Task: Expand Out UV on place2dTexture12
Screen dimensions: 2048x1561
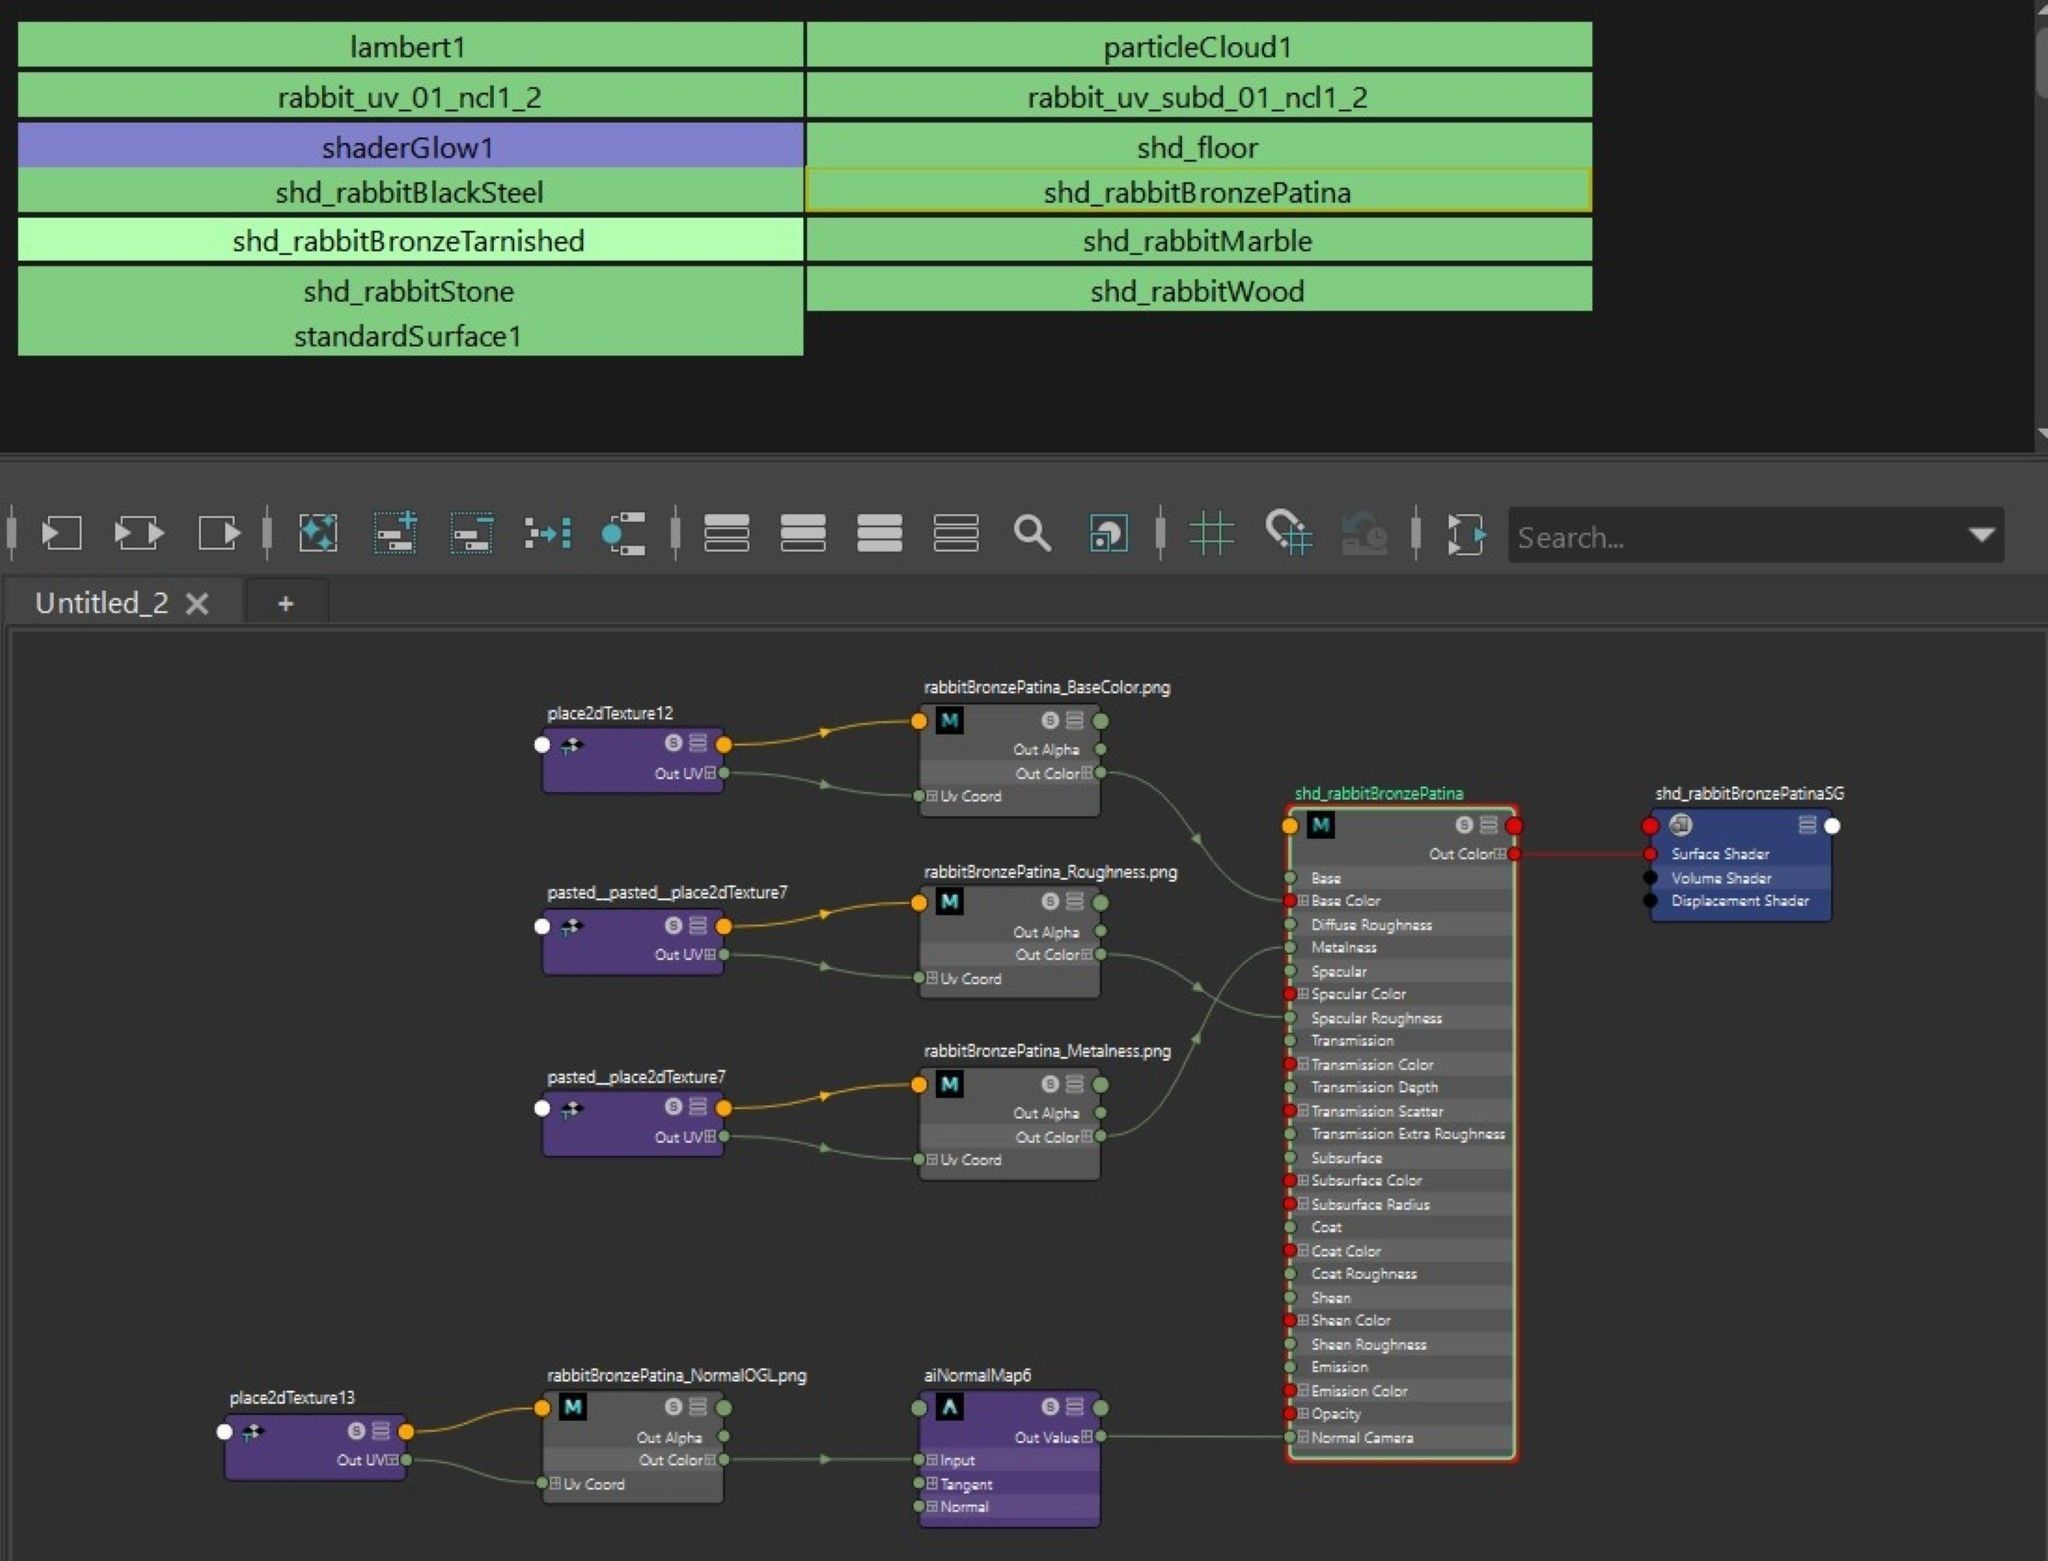Action: pos(710,773)
